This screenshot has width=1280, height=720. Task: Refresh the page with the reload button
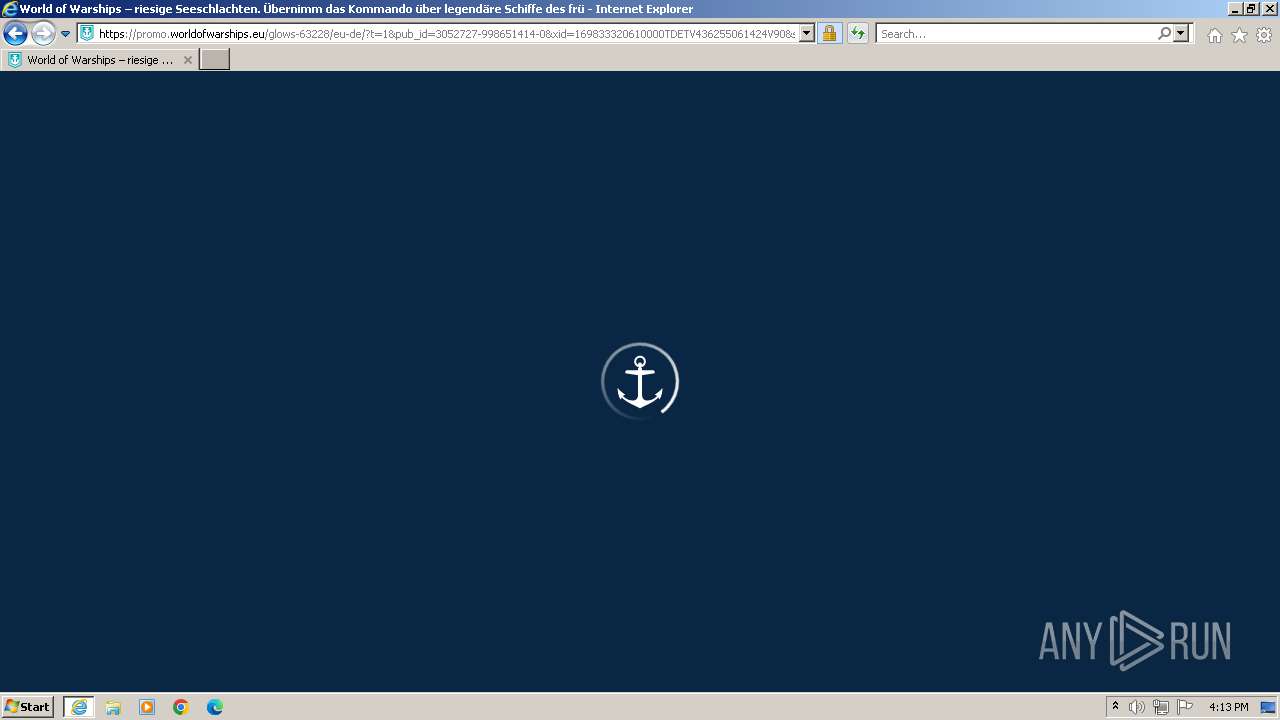point(858,33)
